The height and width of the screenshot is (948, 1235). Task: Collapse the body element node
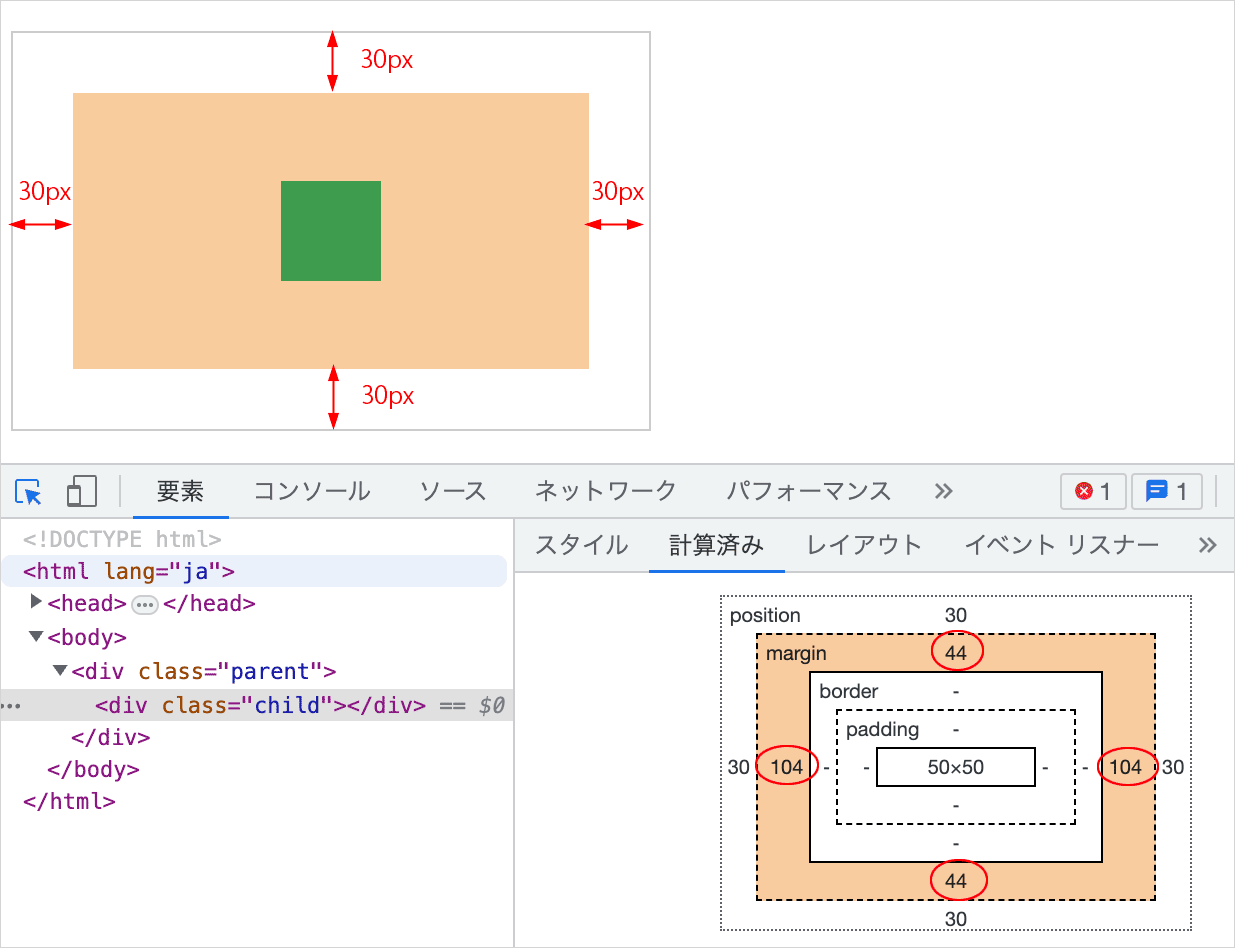coord(37,636)
